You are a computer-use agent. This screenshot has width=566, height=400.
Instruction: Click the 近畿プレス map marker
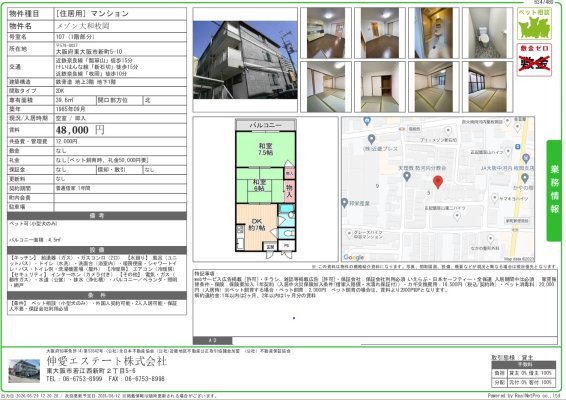(371, 139)
